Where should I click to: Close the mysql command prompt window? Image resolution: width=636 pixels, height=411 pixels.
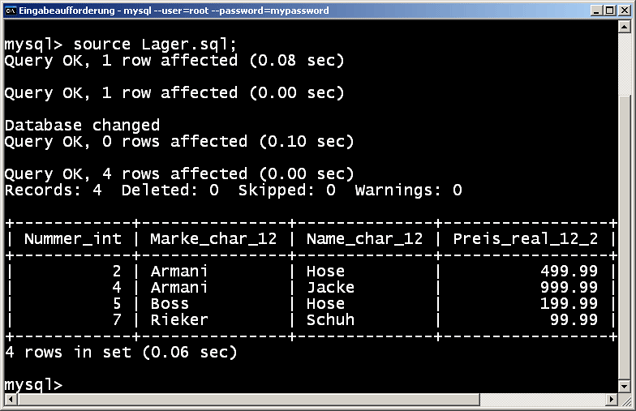624,11
